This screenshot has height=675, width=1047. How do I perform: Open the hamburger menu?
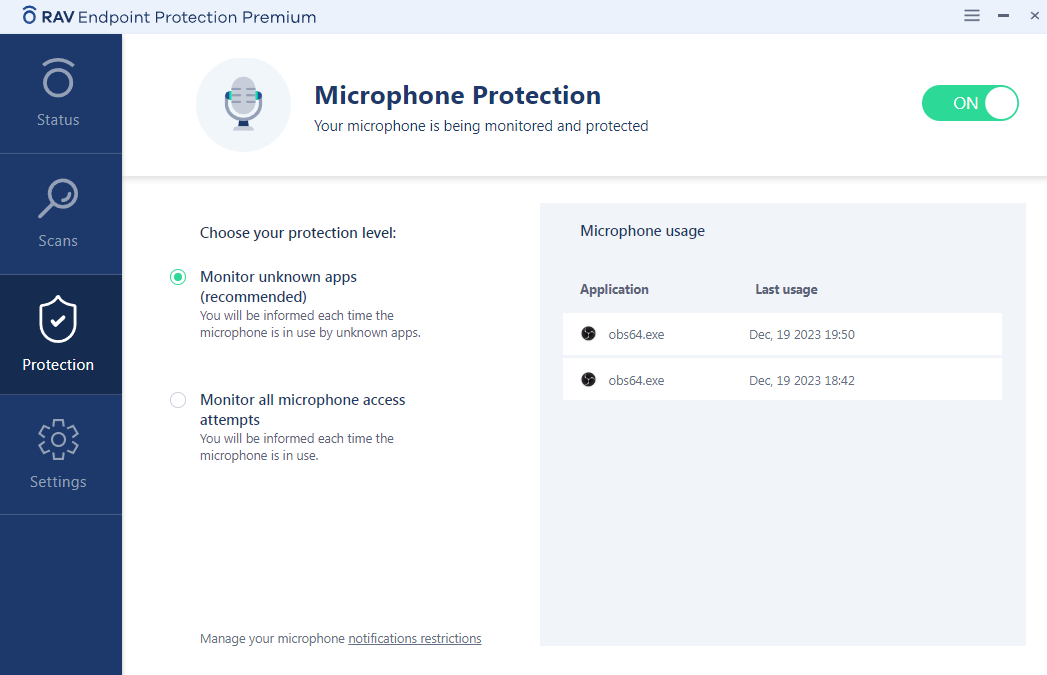click(971, 16)
